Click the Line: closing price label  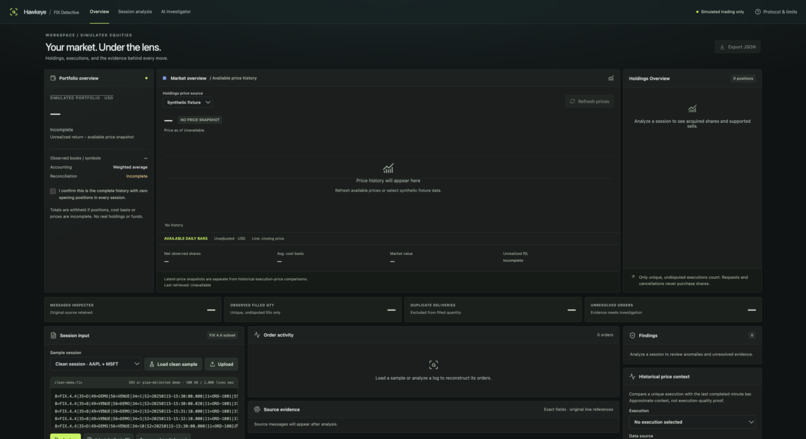point(268,239)
